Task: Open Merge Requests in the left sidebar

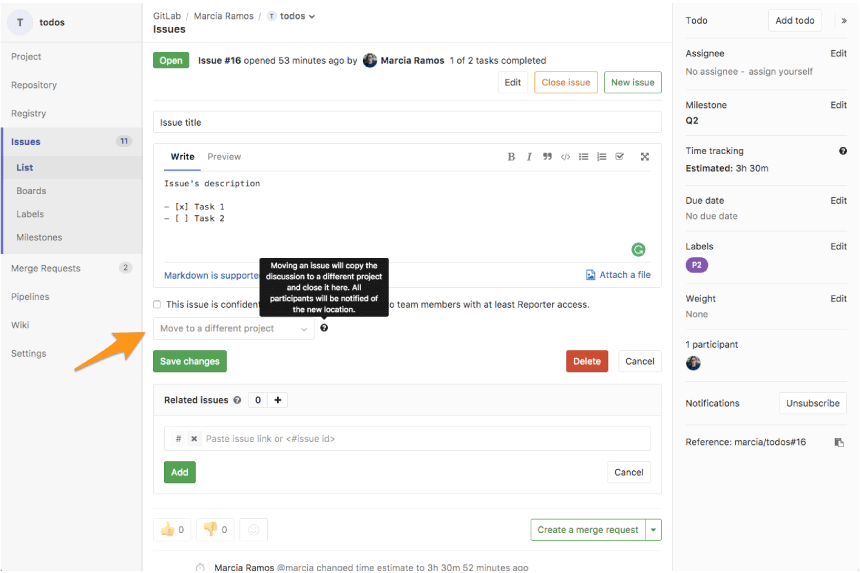Action: tap(46, 268)
